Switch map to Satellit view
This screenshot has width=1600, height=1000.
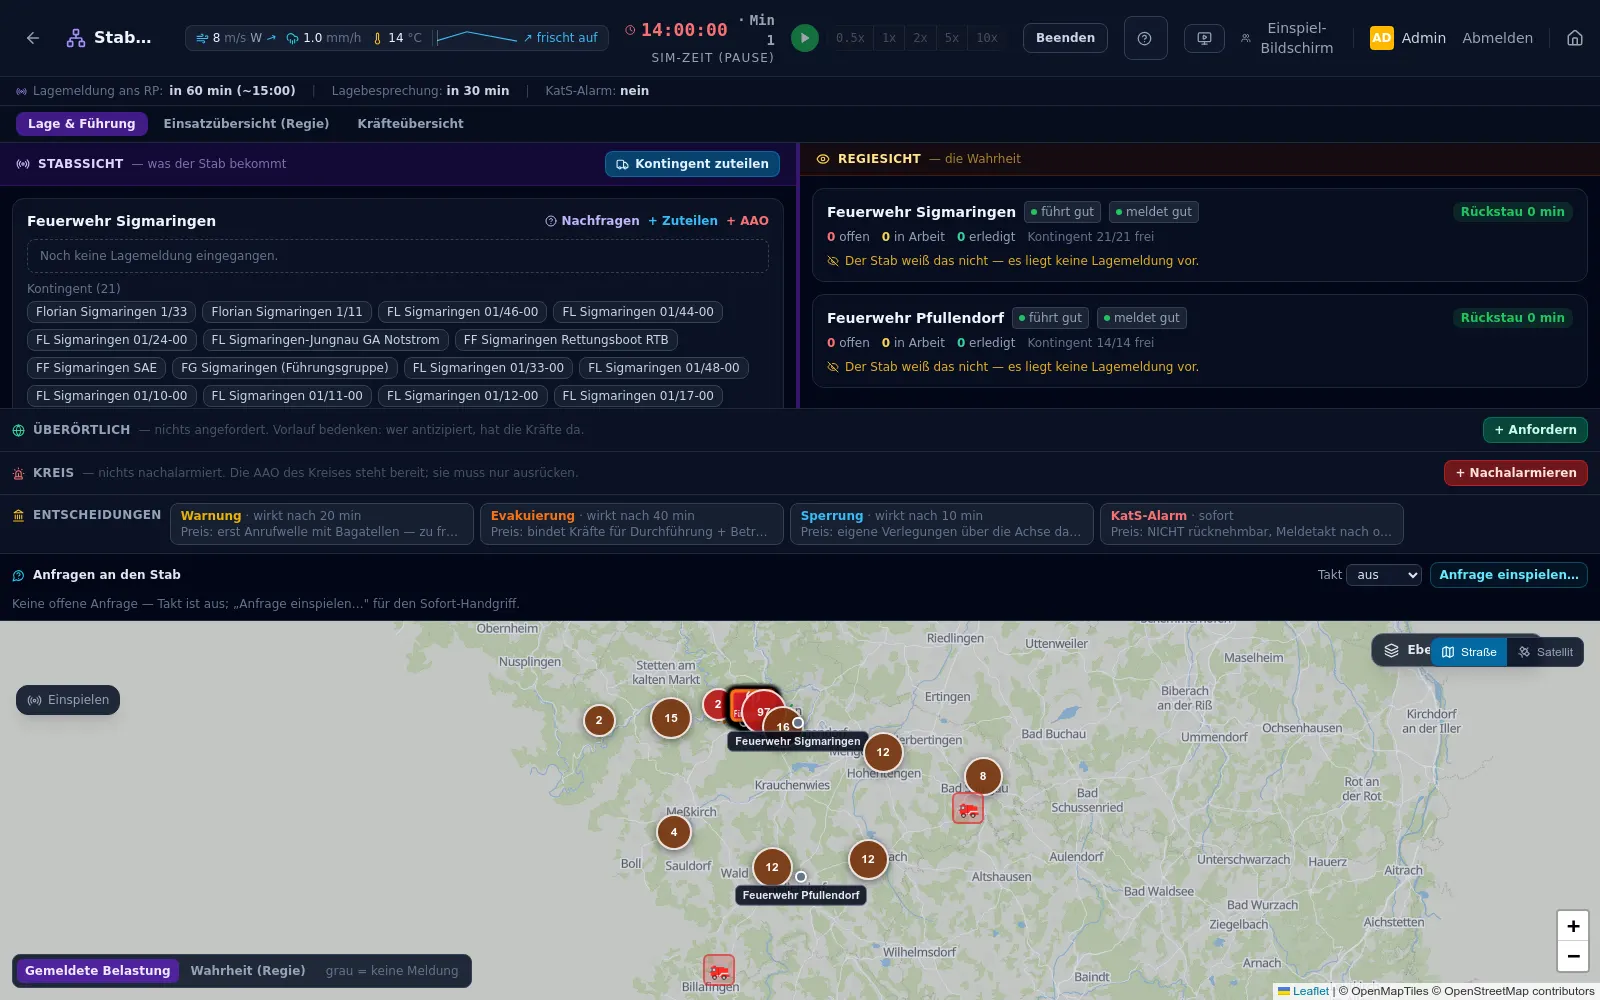pyautogui.click(x=1545, y=652)
